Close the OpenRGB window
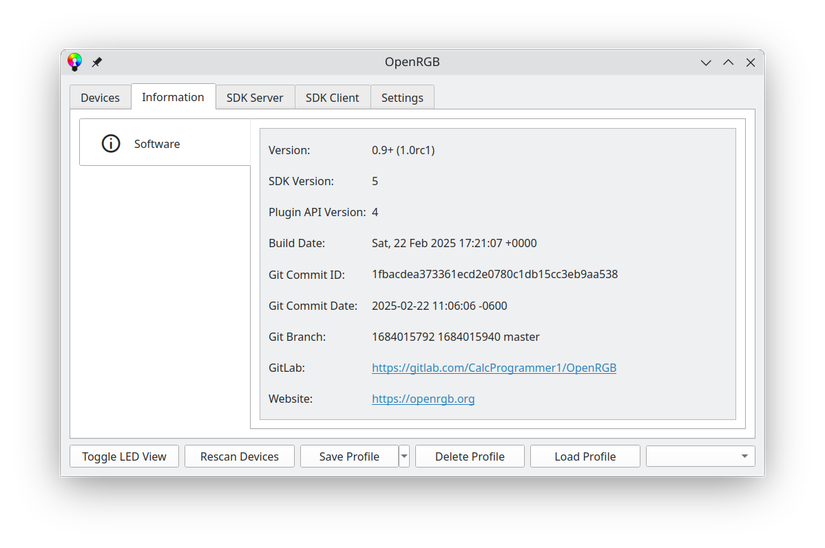This screenshot has width=825, height=548. click(751, 63)
